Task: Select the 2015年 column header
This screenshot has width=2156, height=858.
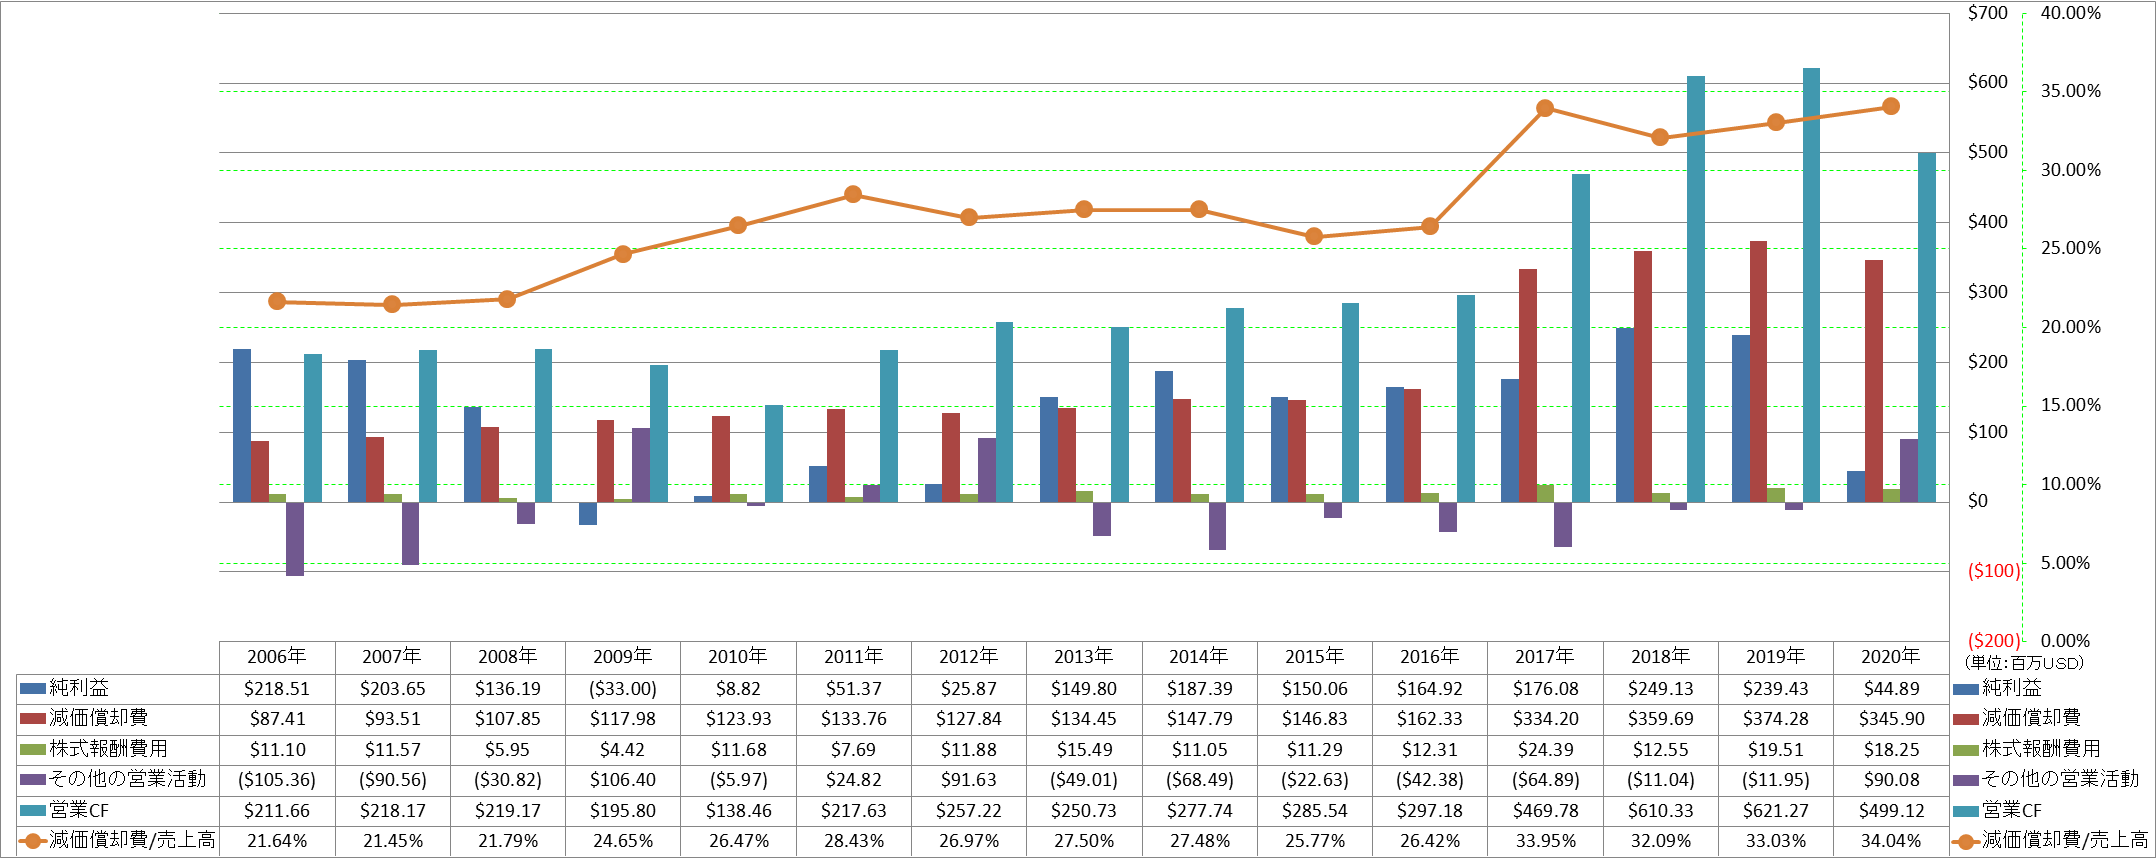Action: 1314,657
